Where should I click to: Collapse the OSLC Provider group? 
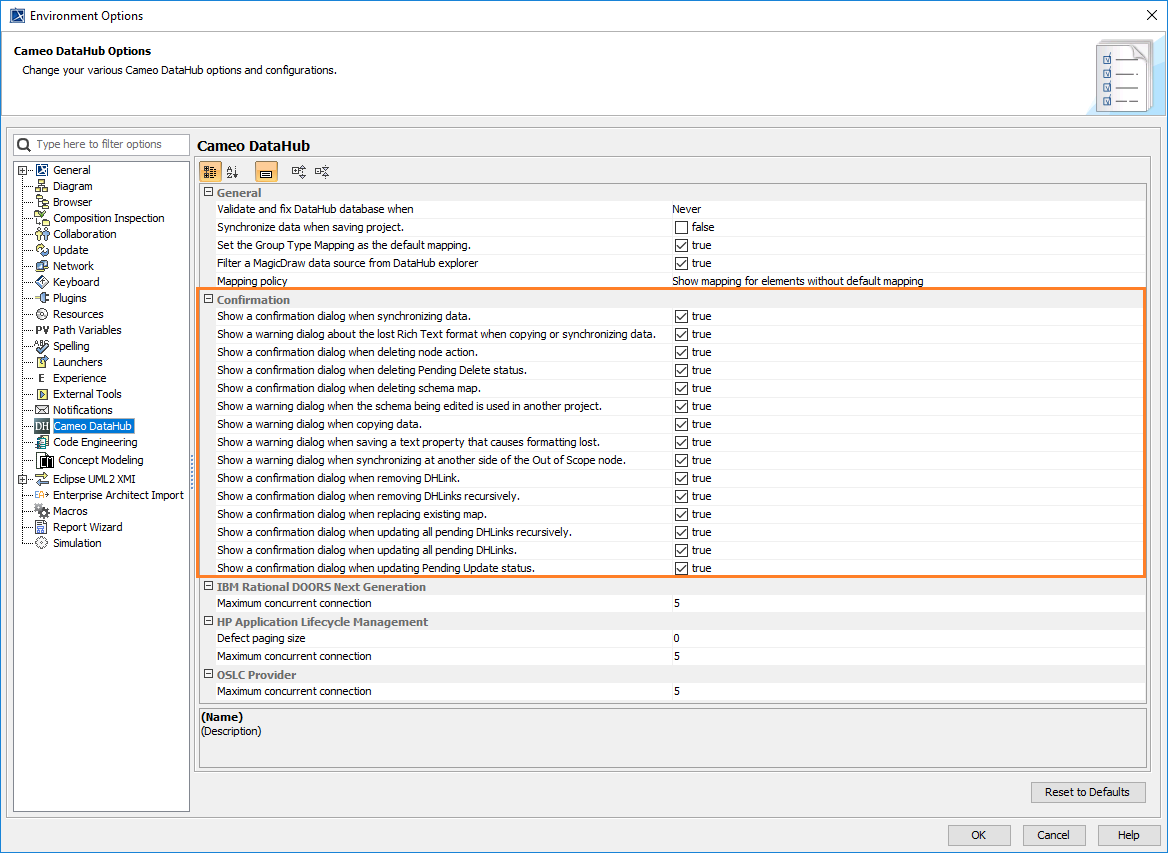point(209,674)
